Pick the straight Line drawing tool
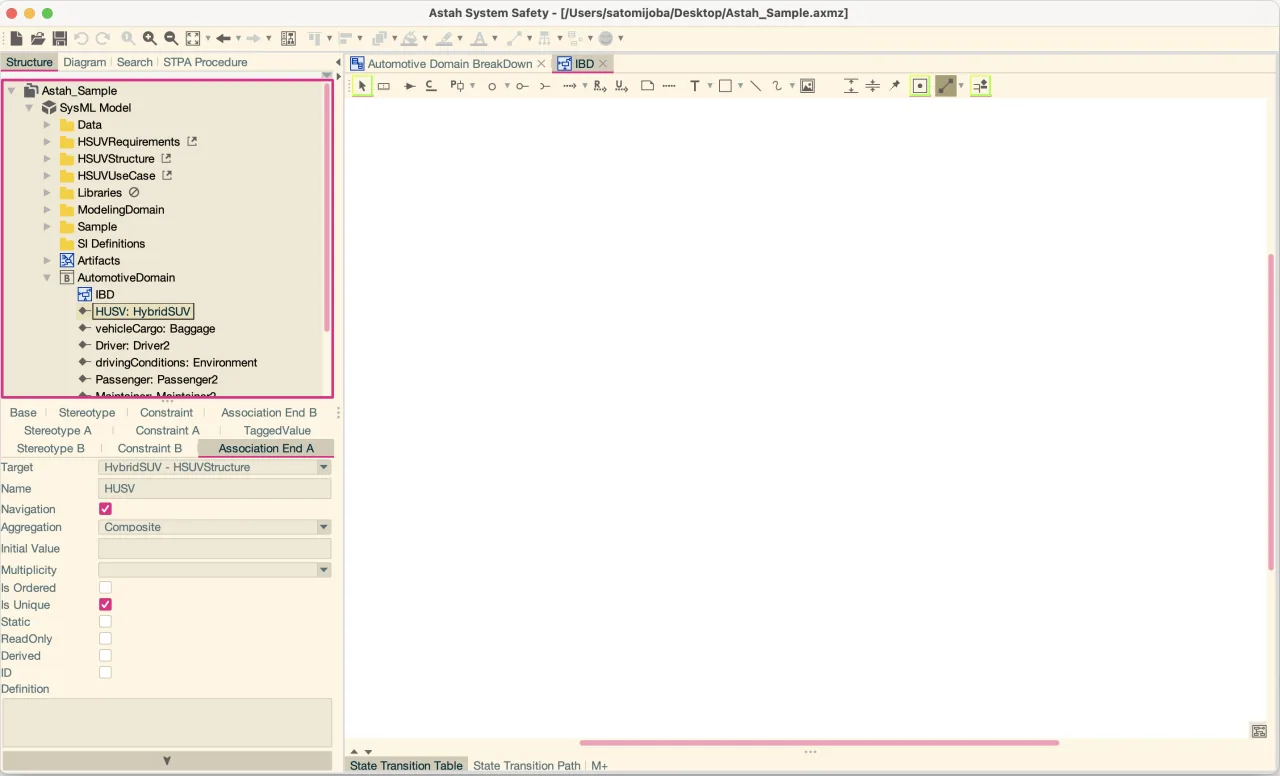 755,86
